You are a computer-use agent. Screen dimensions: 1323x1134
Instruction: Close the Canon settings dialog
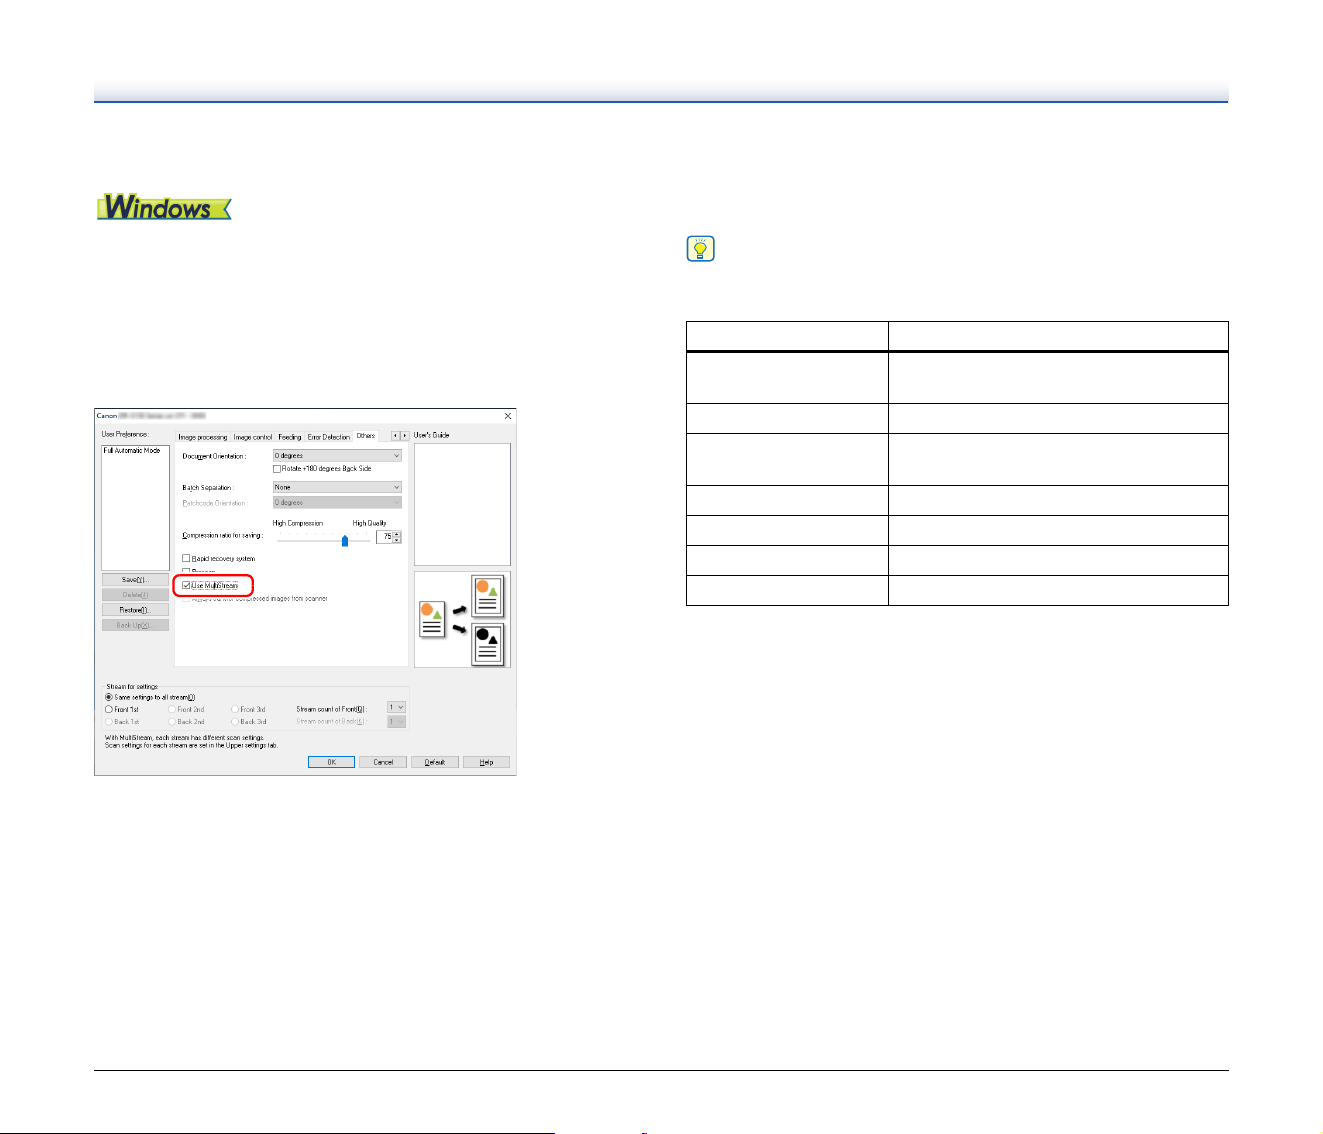(x=508, y=416)
